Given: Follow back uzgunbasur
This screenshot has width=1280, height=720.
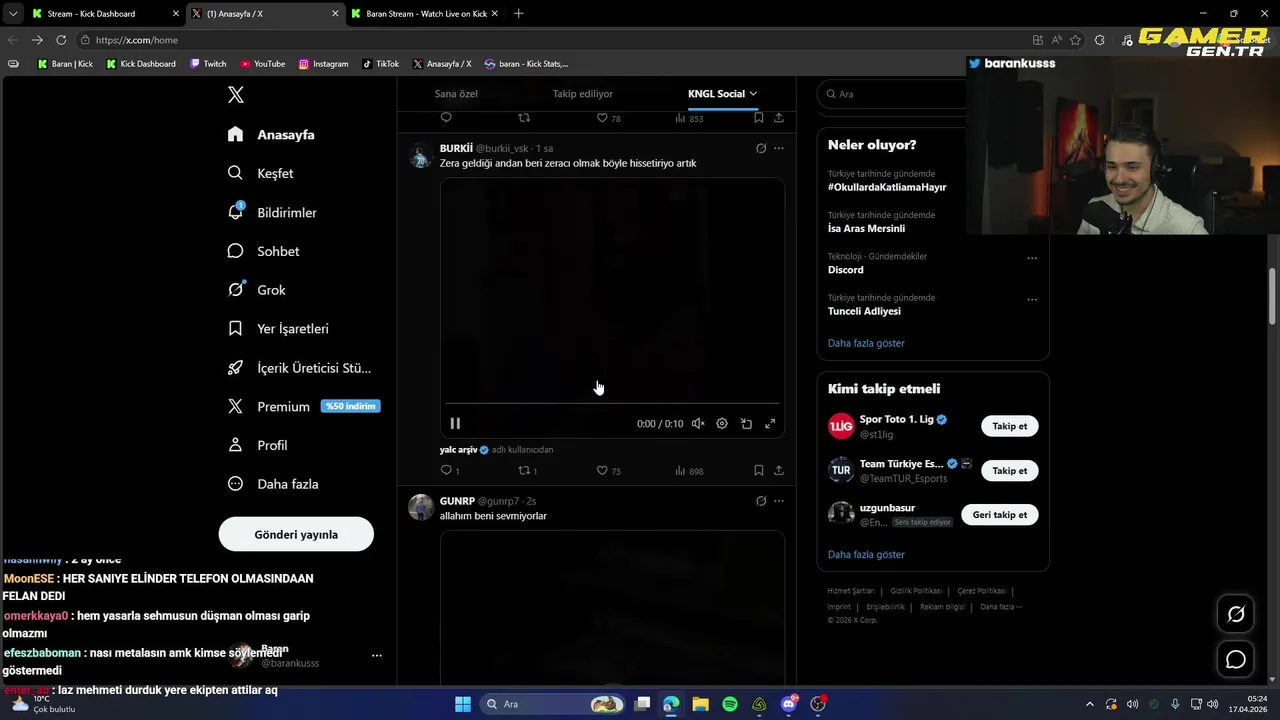Looking at the screenshot, I should tap(1000, 515).
